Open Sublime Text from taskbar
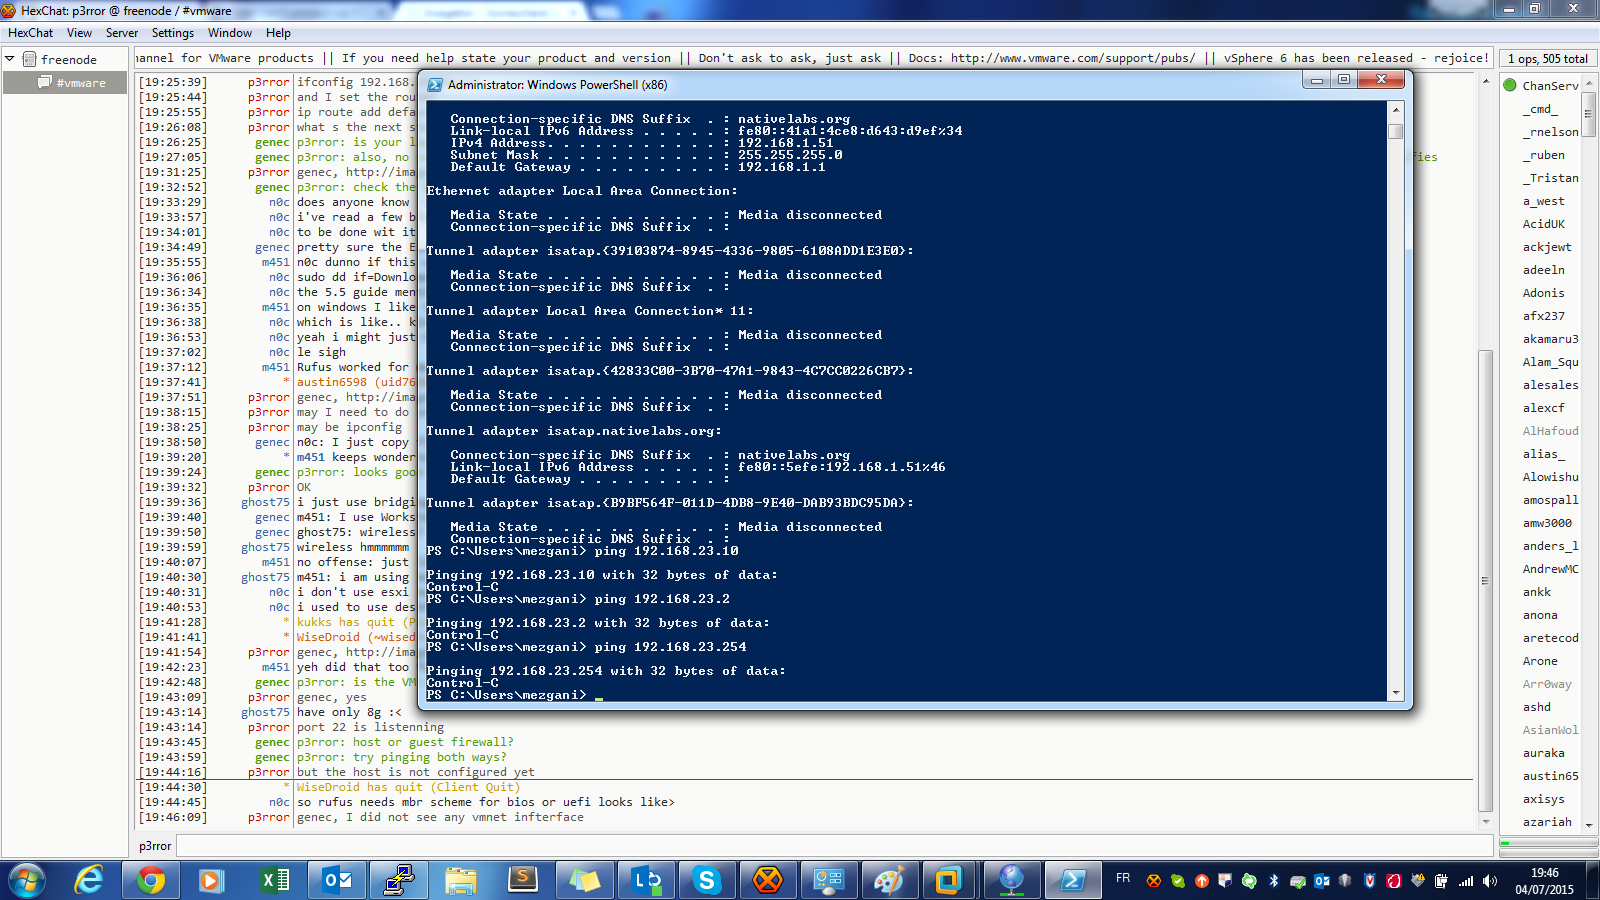Screen dimensions: 1600x900 (x=522, y=880)
